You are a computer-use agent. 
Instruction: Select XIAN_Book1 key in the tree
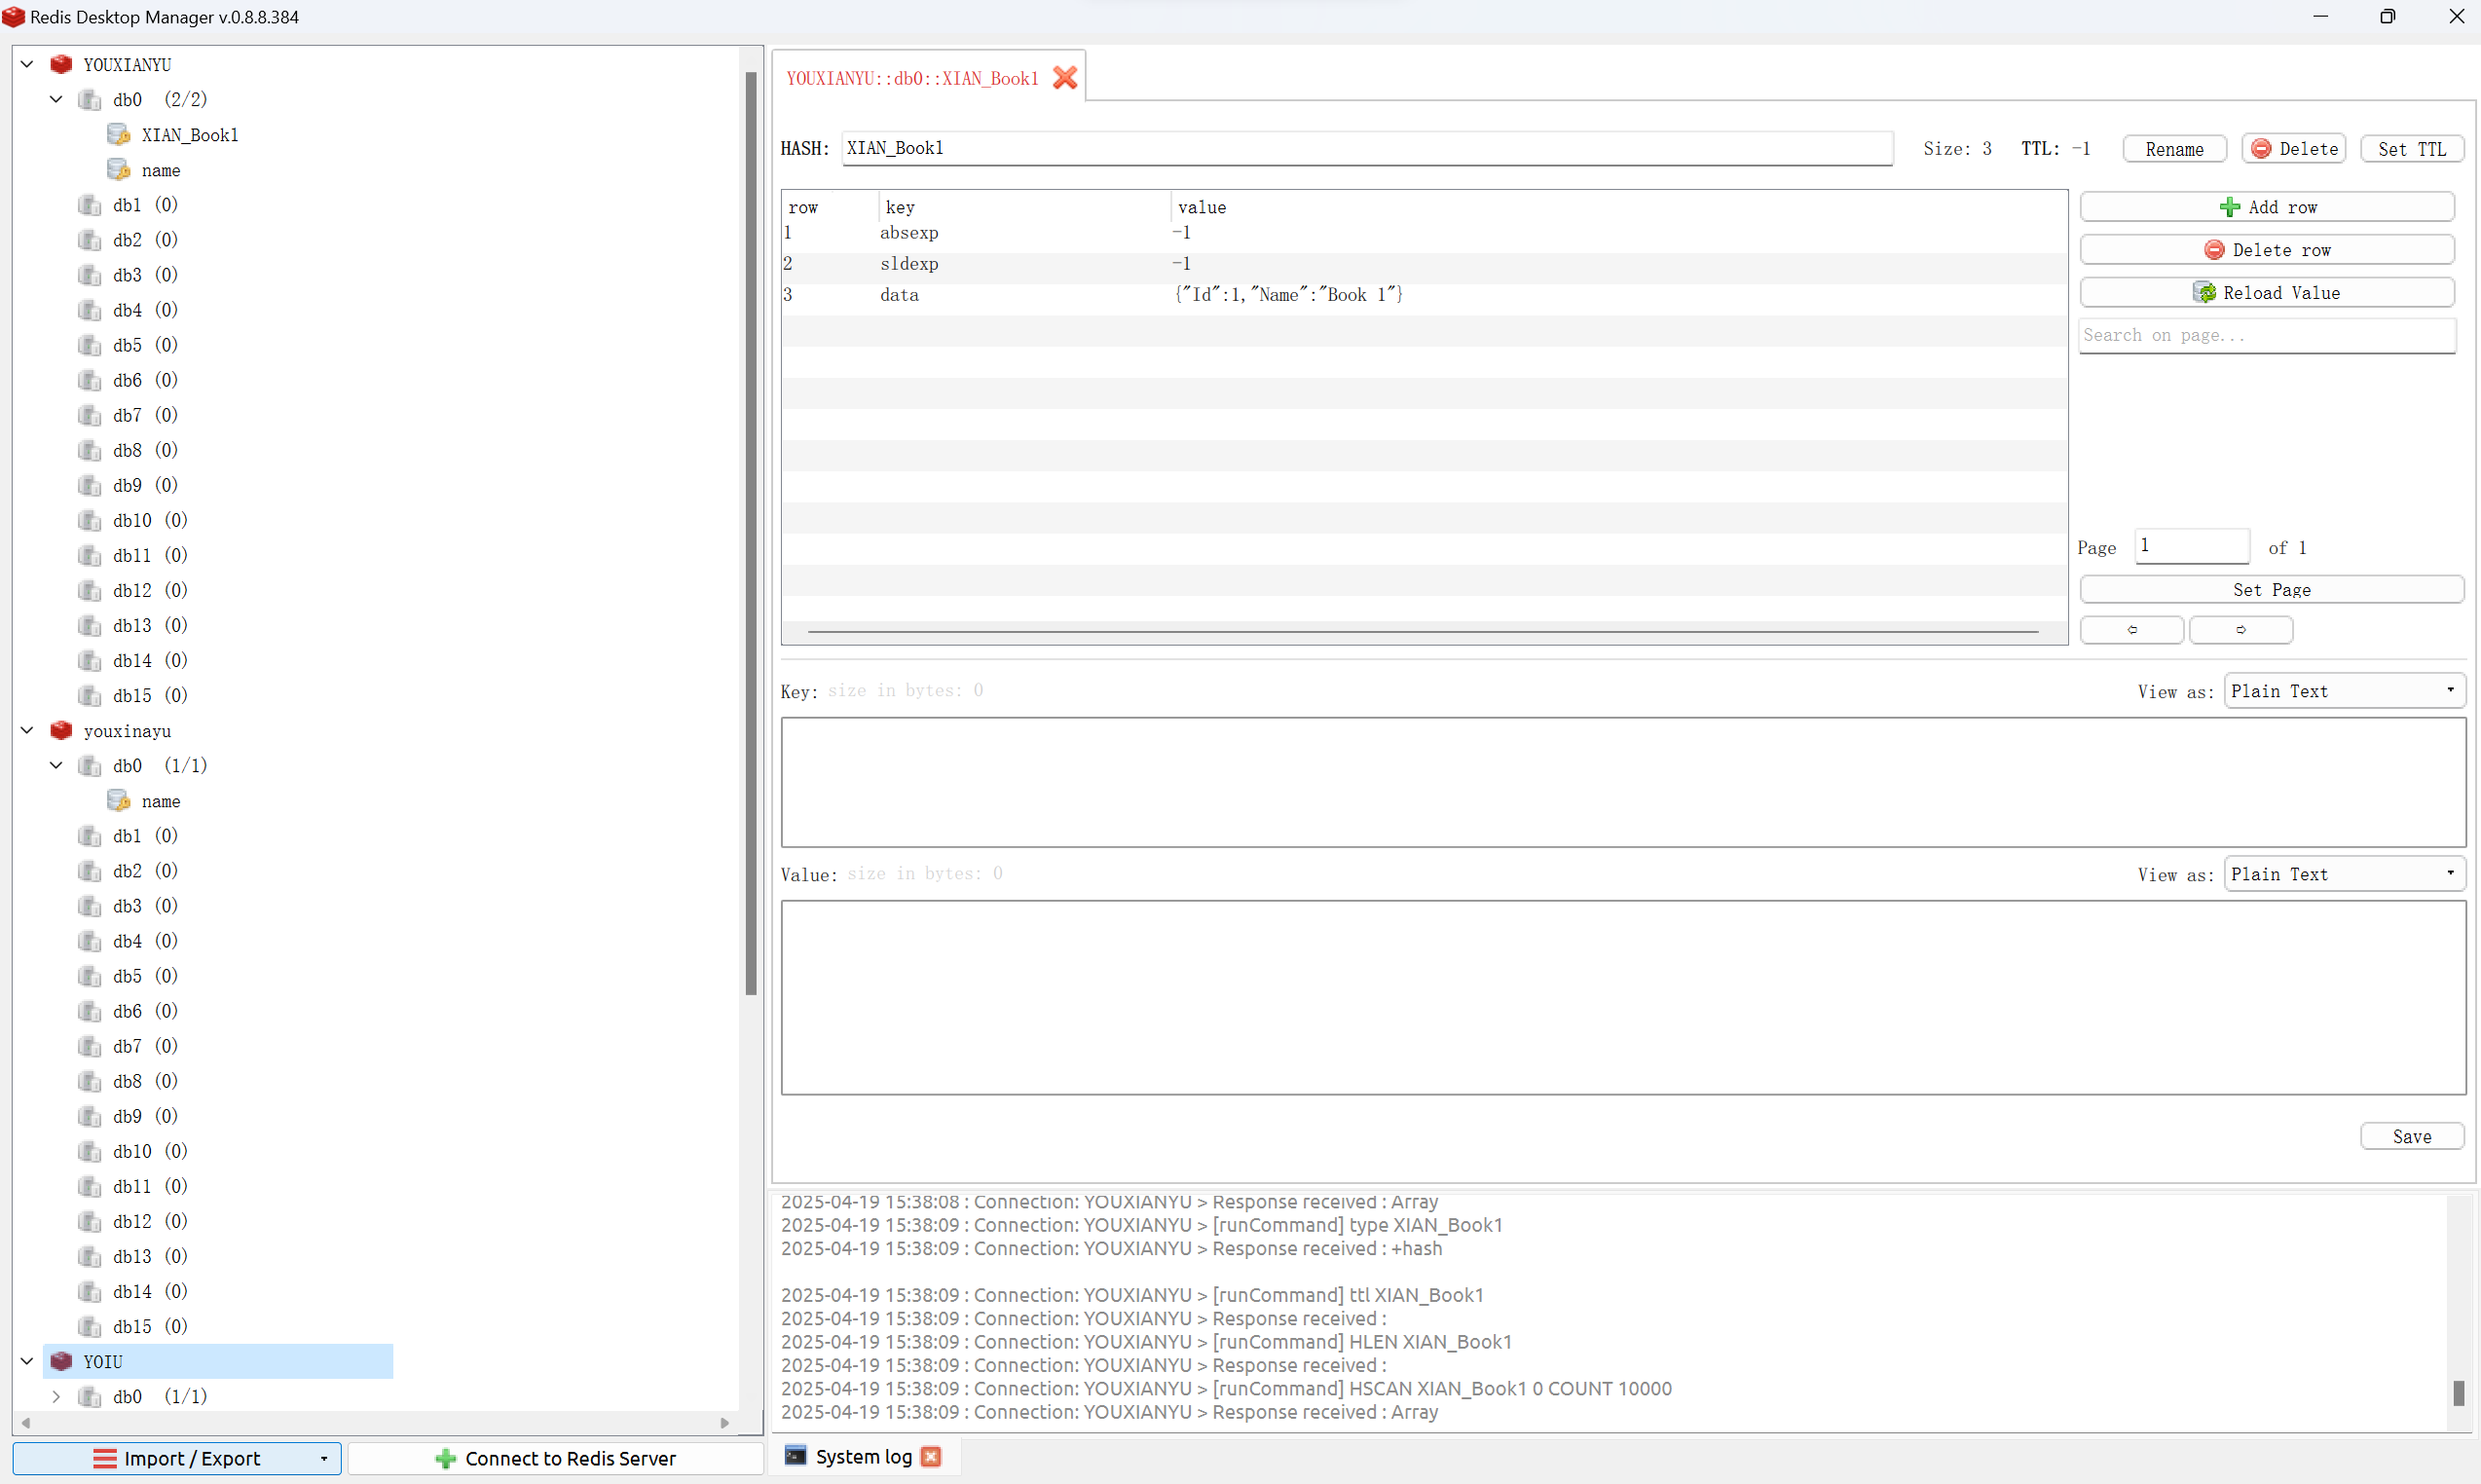(x=190, y=134)
